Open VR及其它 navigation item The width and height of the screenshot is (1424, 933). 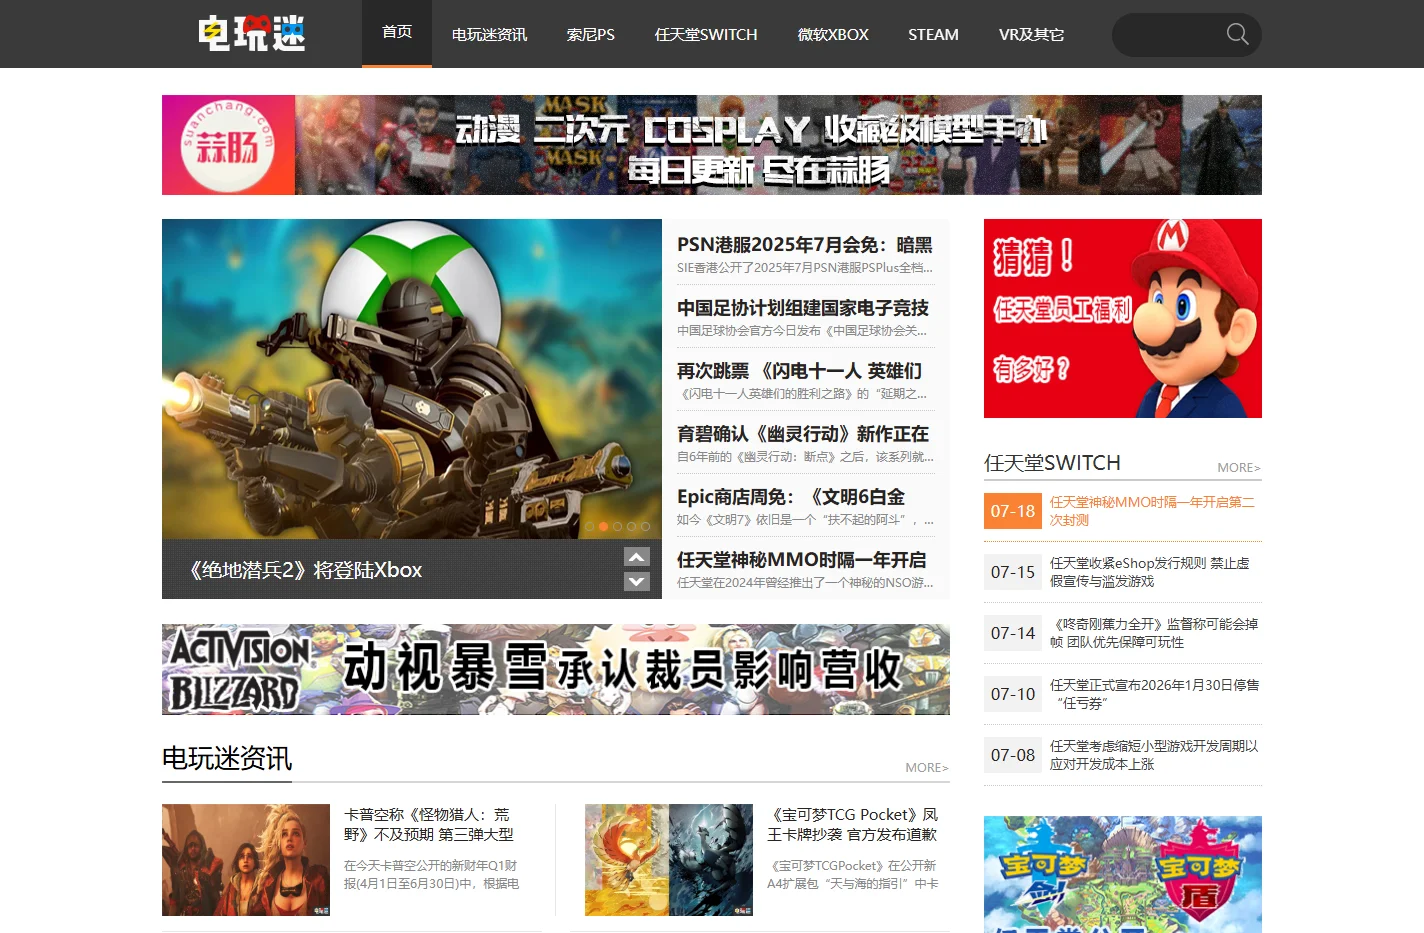(1031, 34)
